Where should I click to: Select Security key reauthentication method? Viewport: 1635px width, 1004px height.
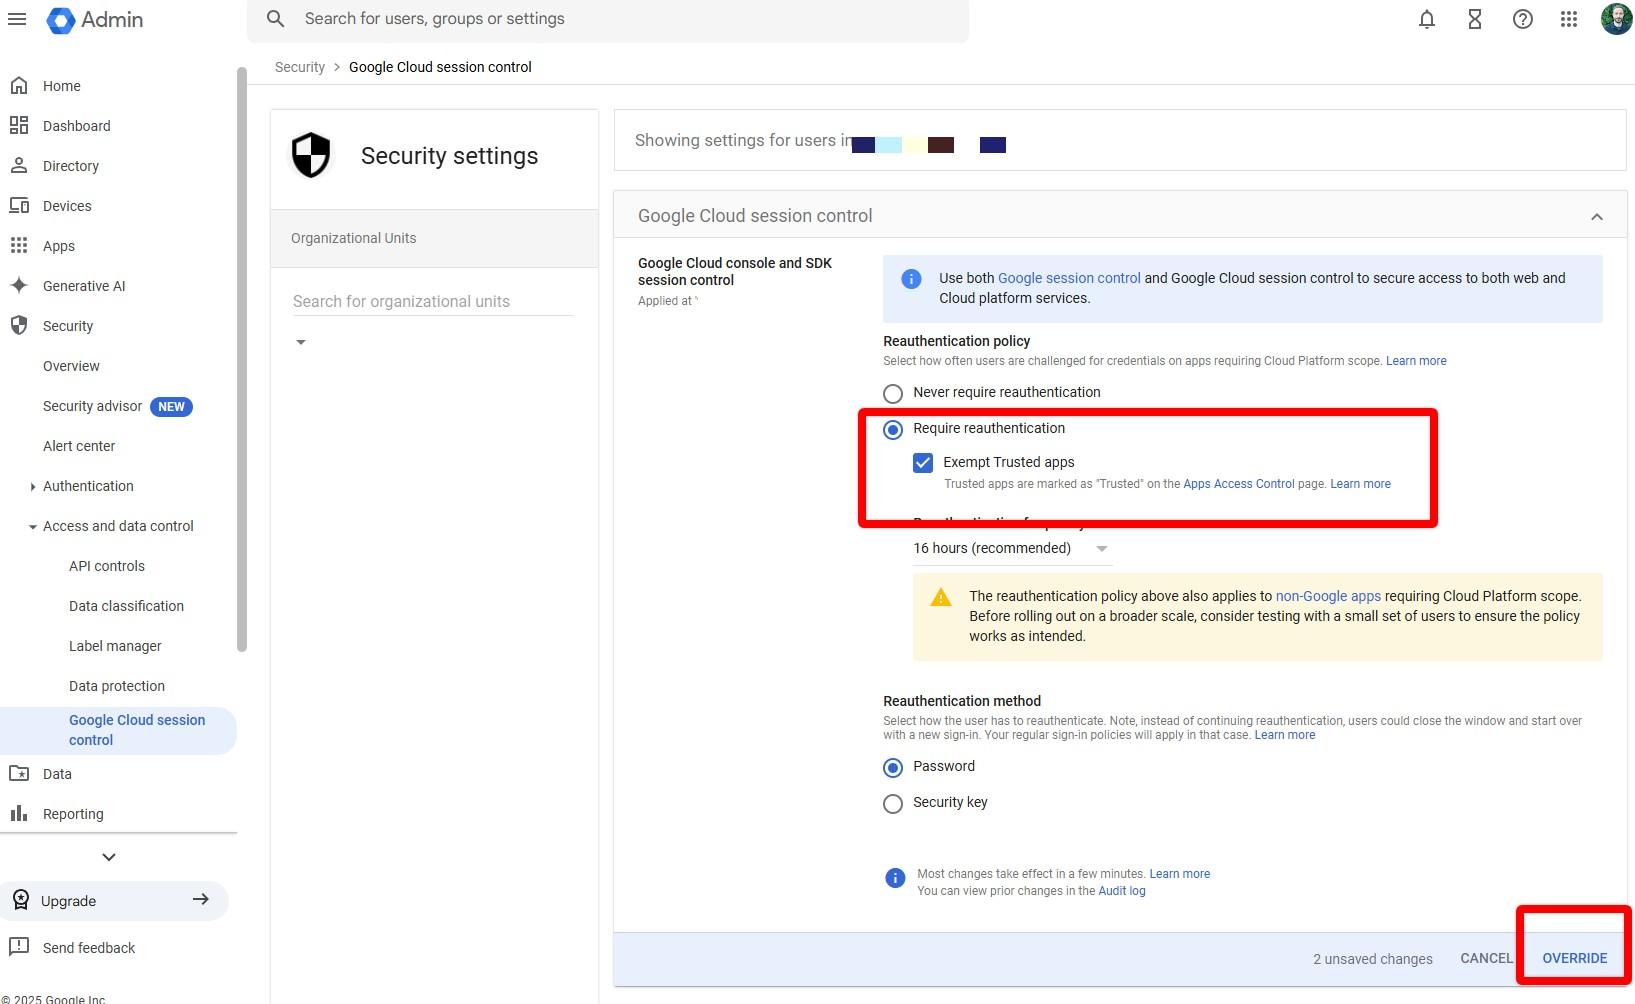click(893, 803)
